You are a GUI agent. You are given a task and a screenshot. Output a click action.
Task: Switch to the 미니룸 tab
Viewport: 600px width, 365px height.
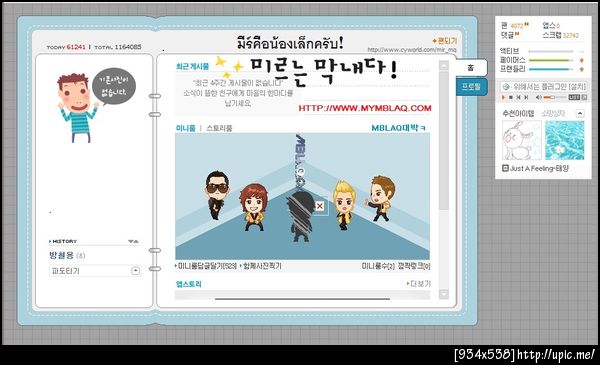tap(186, 128)
